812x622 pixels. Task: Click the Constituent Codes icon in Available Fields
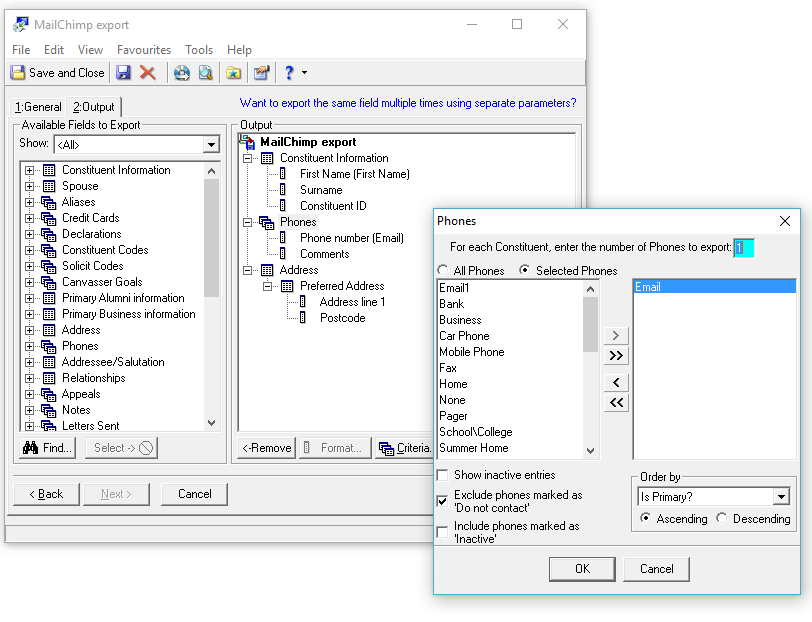(x=49, y=251)
